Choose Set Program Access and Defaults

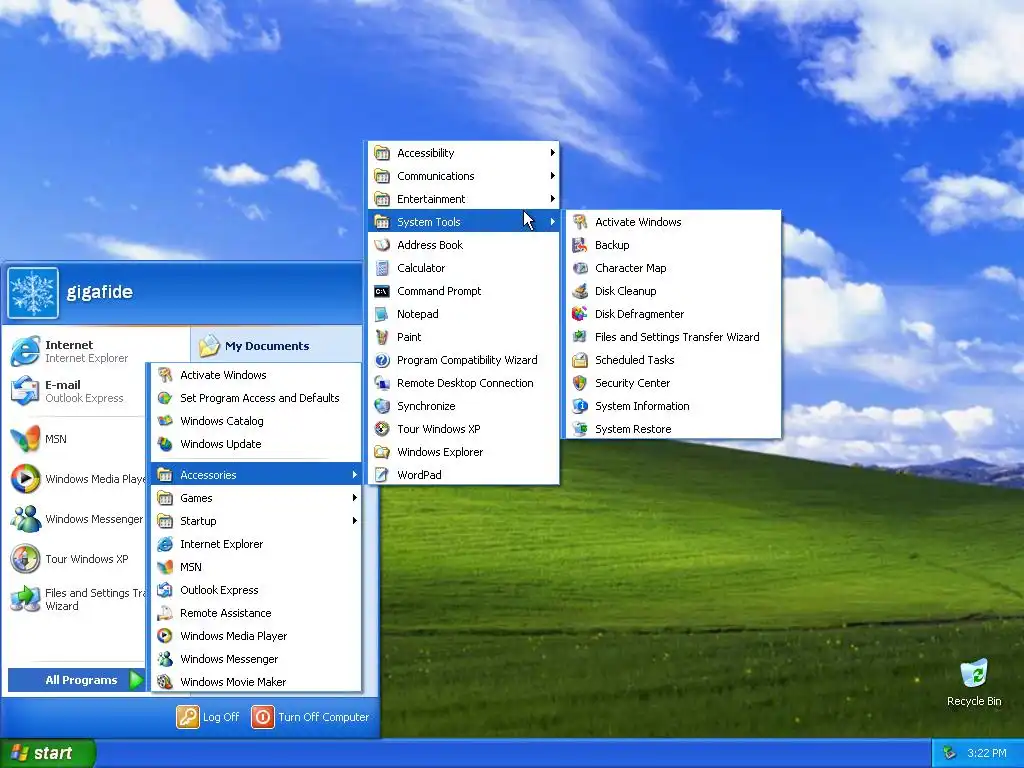pyautogui.click(x=256, y=398)
